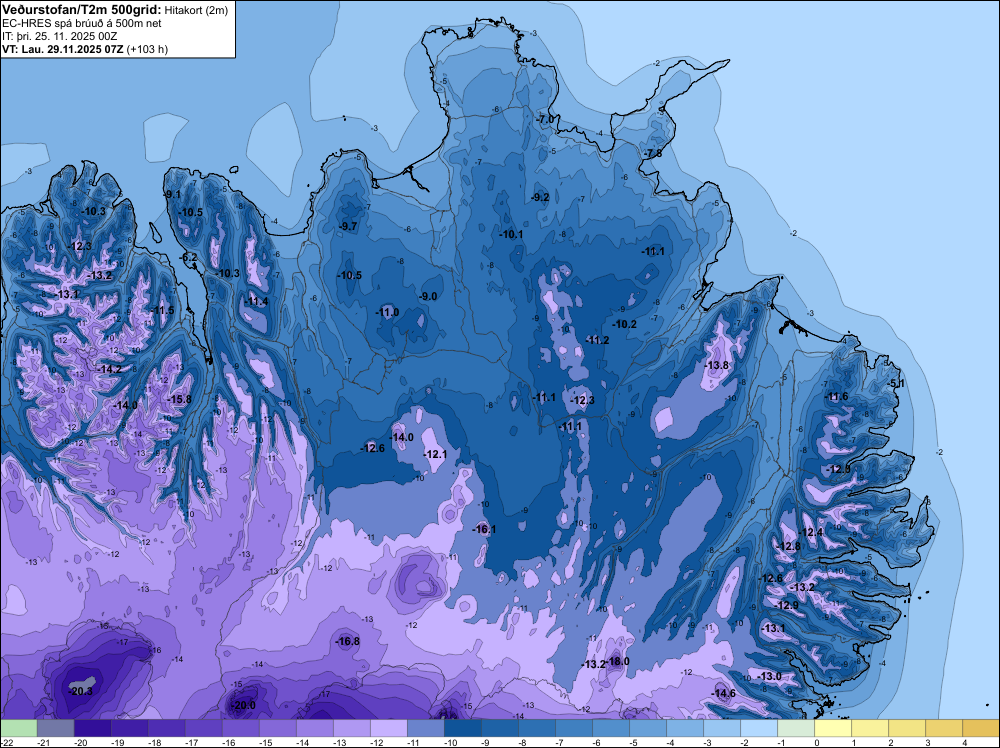Select the darkest purple legend swatch labeled -20
The width and height of the screenshot is (1000, 748).
tap(92, 728)
